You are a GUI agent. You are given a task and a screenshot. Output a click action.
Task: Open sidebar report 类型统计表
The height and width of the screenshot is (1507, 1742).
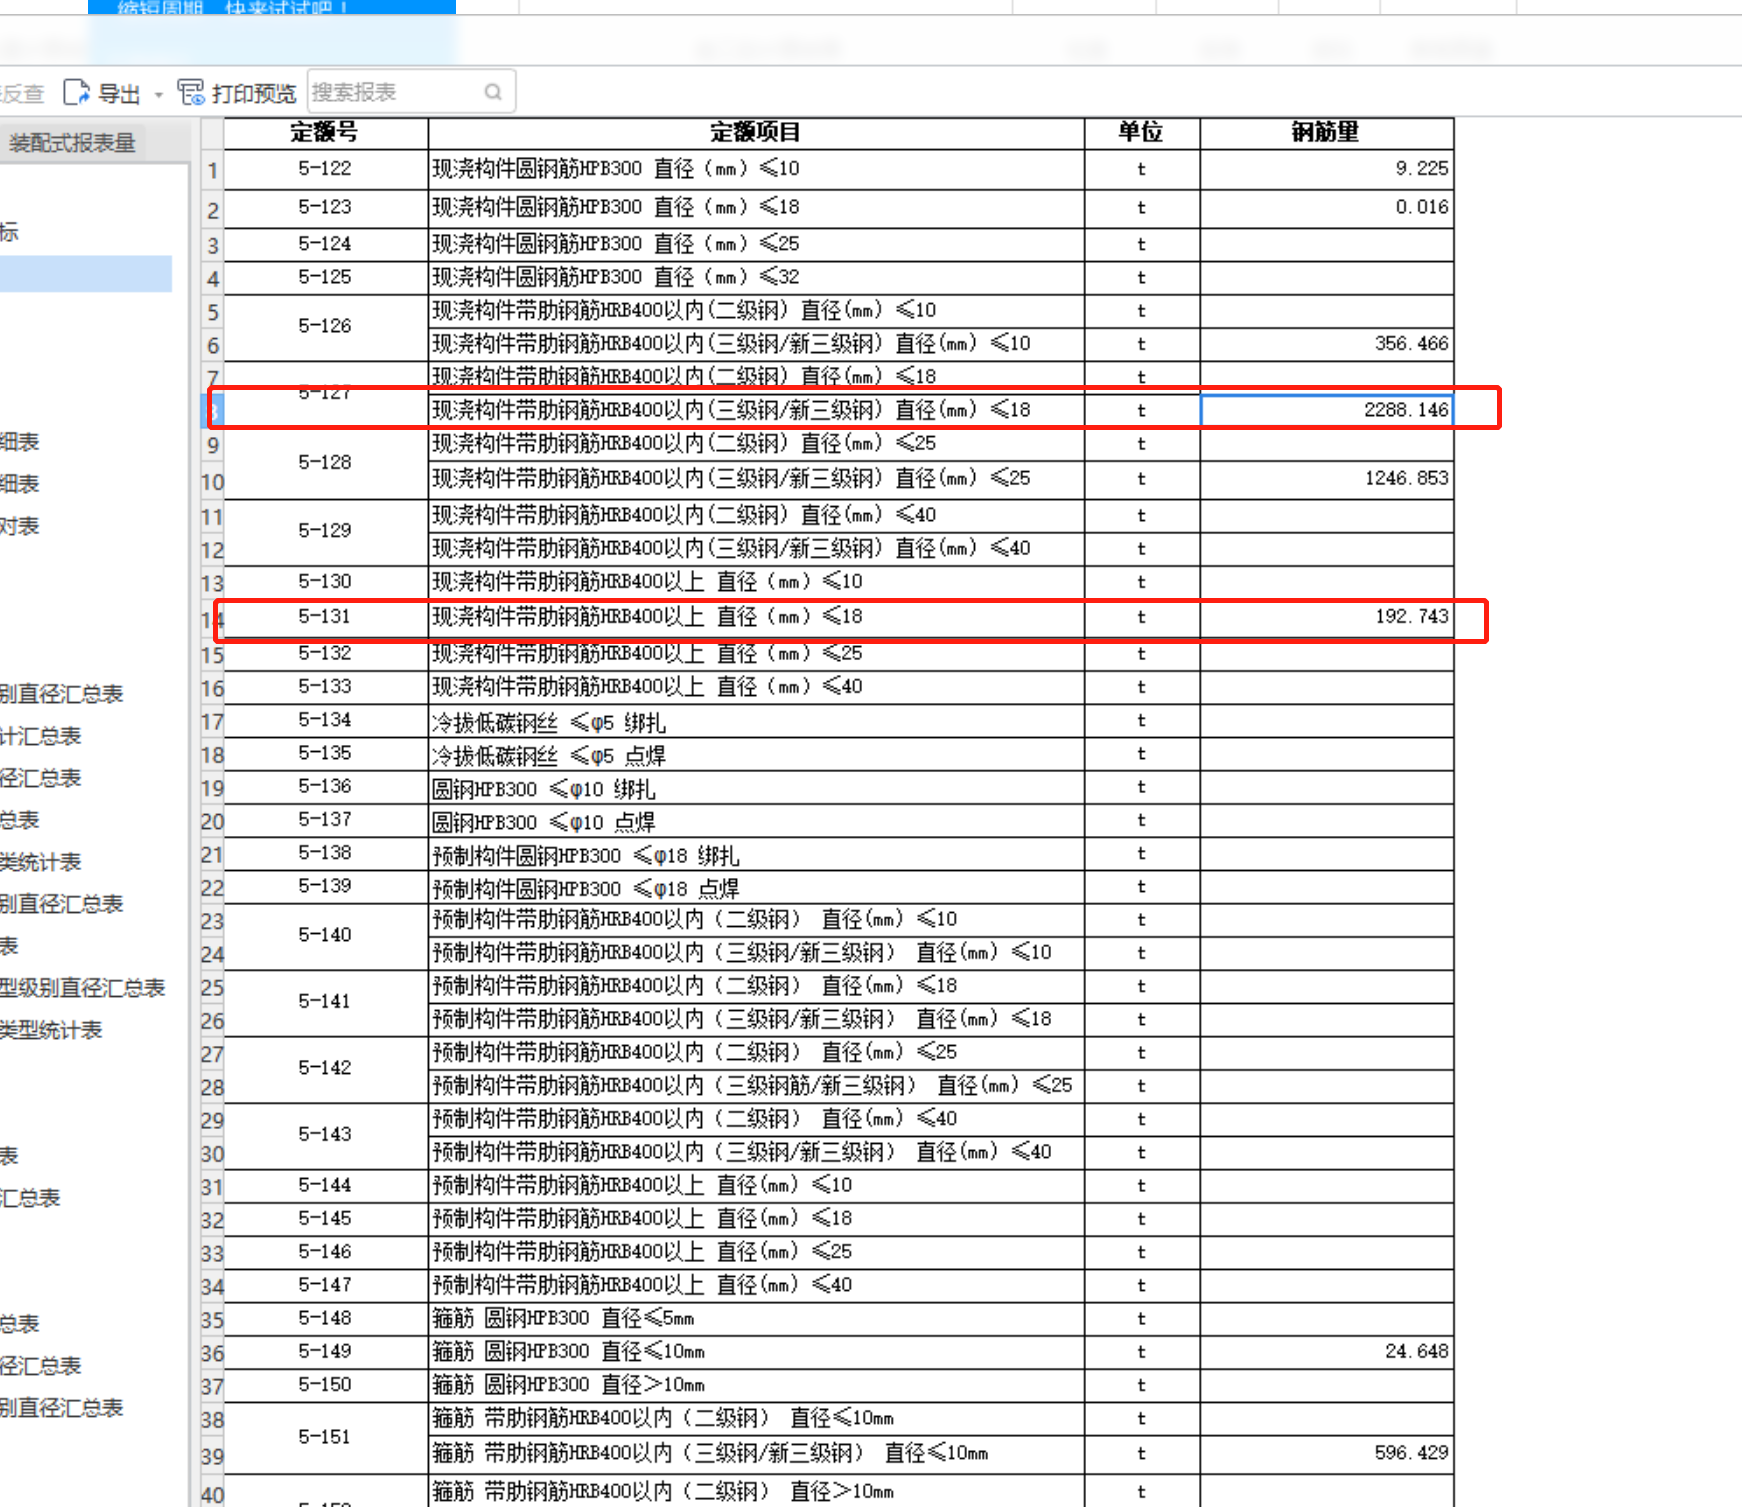pyautogui.click(x=51, y=1030)
